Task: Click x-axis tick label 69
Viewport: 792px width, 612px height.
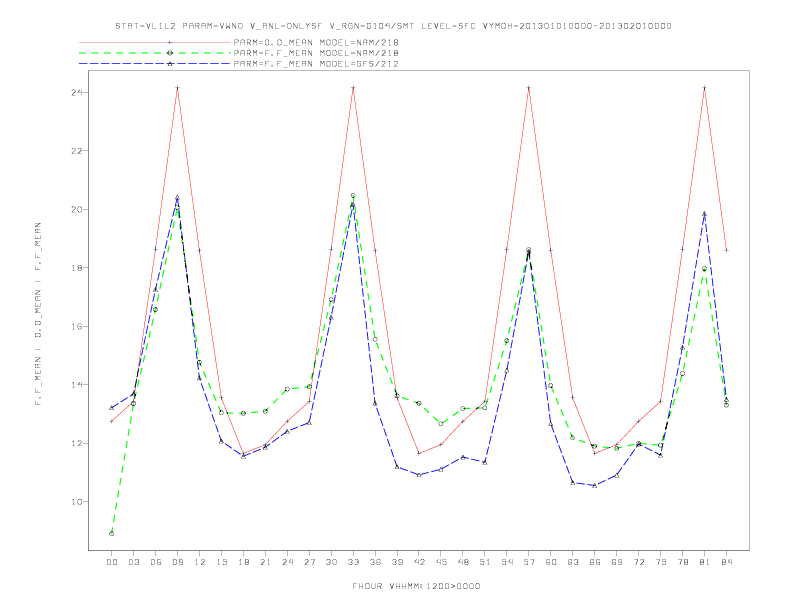Action: [617, 562]
